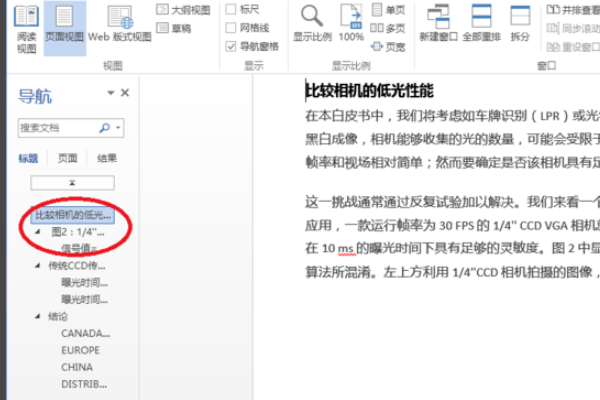
Task: Jump to the CHINA heading
Action: pyautogui.click(x=77, y=367)
